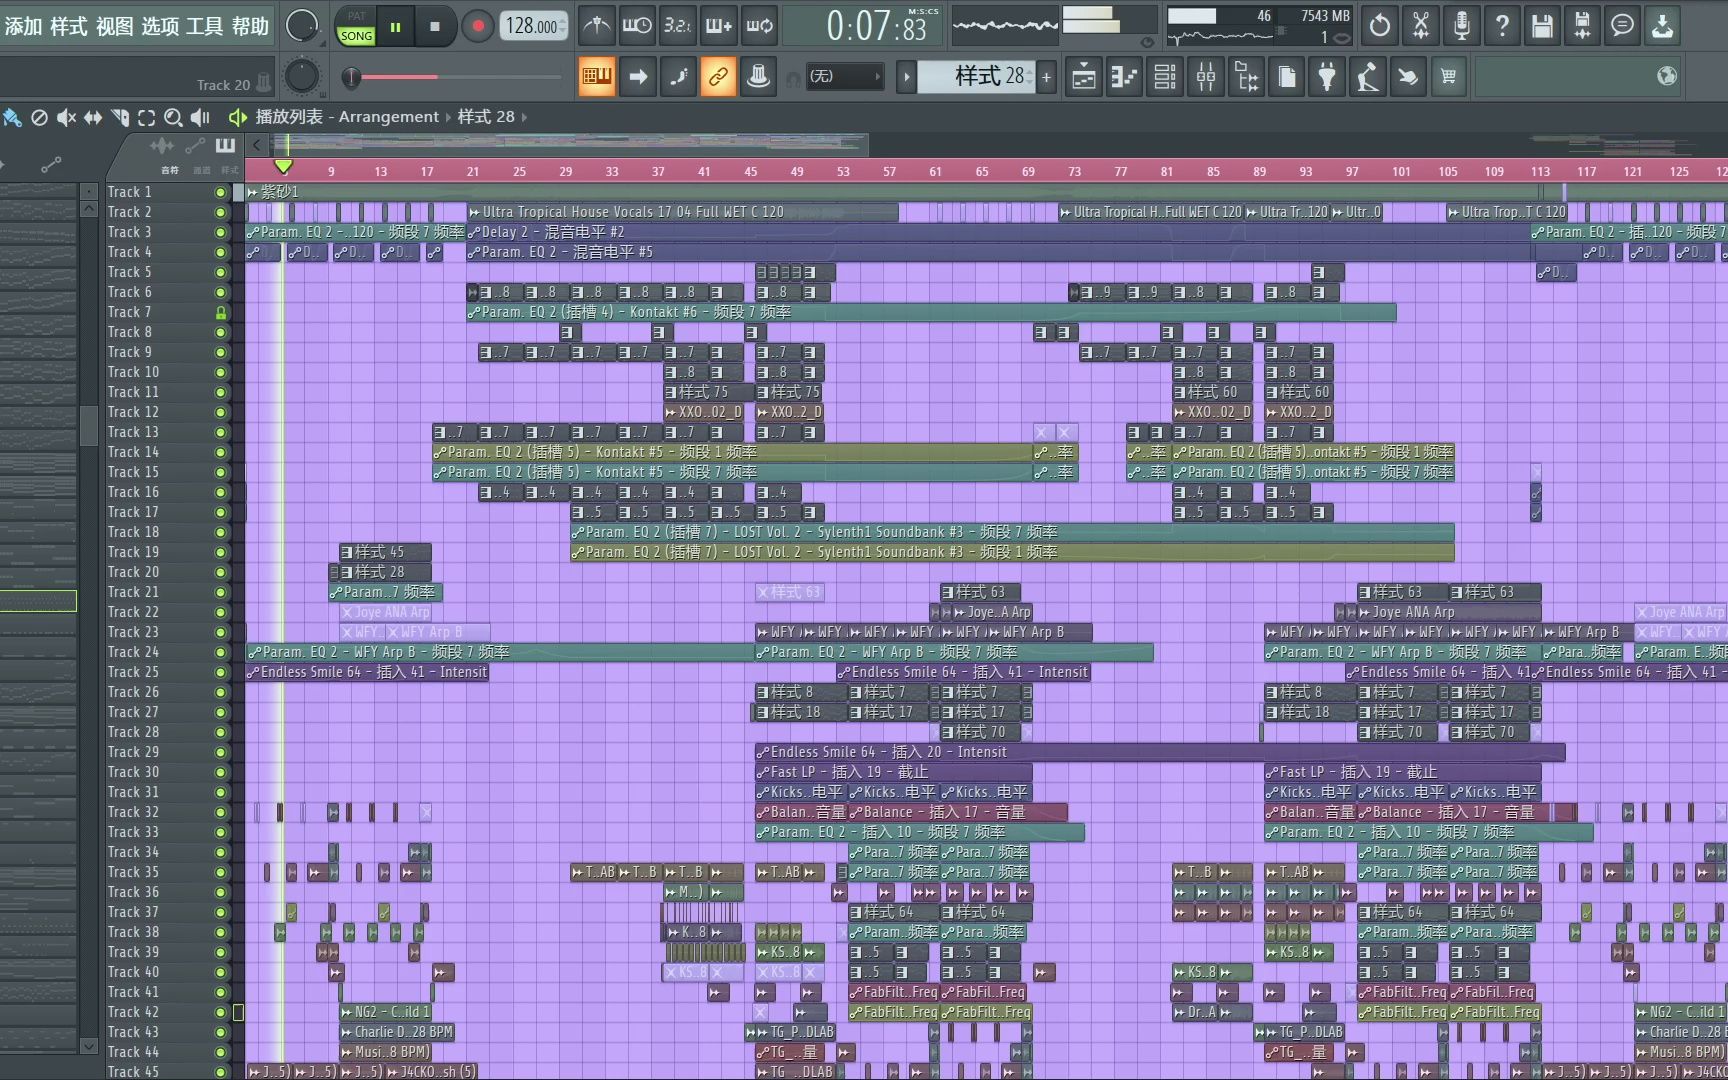Enable wait for input before playing
Image resolution: width=1728 pixels, height=1080 pixels.
(637, 26)
